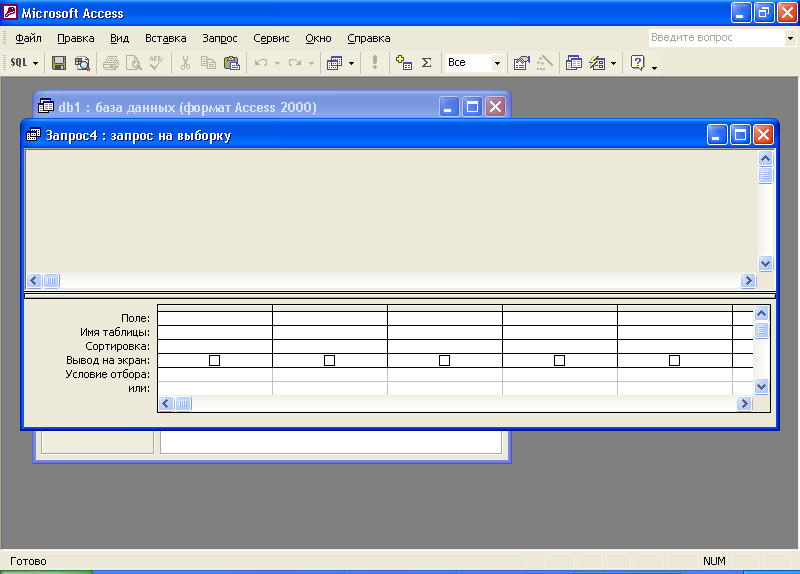Open the Вставка menu
Viewport: 800px width, 574px height.
[165, 38]
